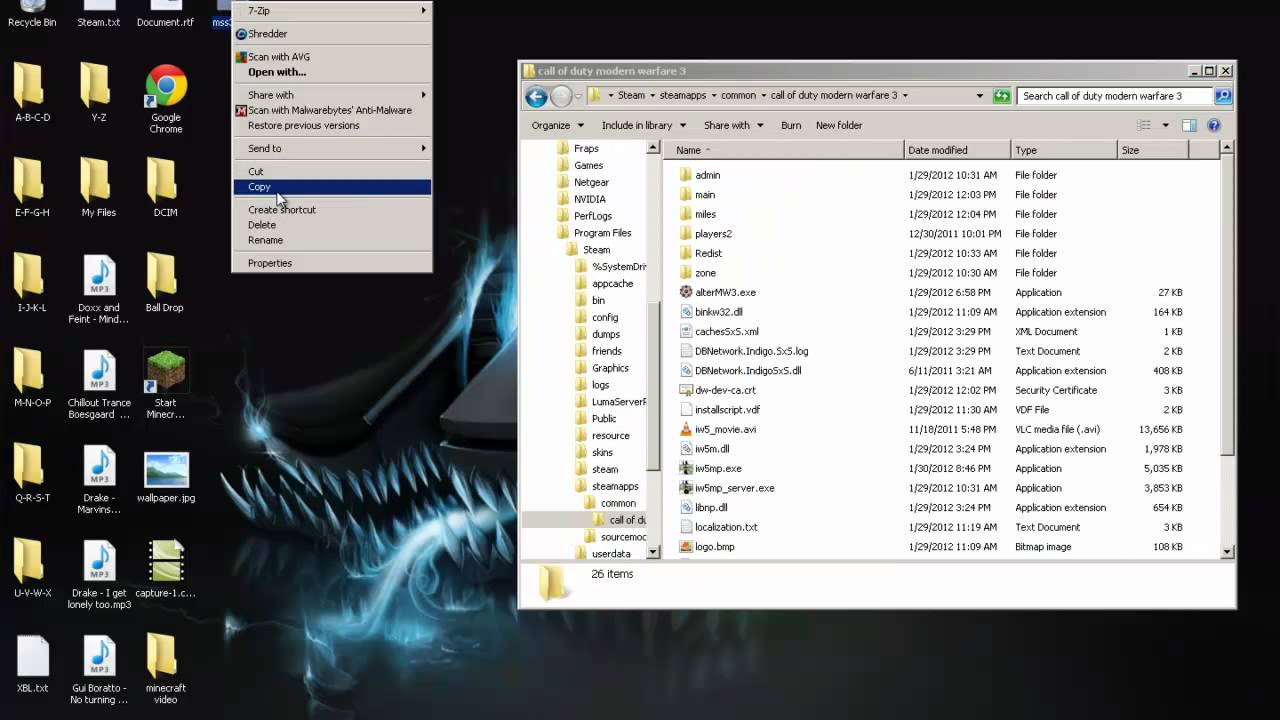Click the address bar refresh icon

pyautogui.click(x=1002, y=96)
